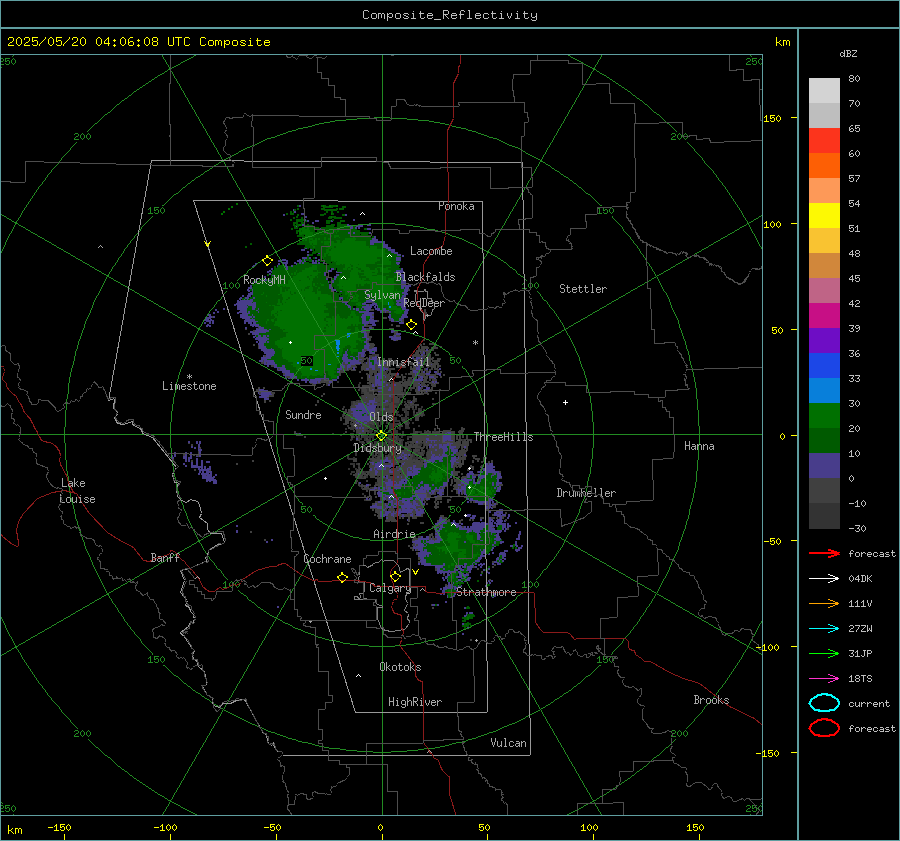Click the Sundre city label
Image resolution: width=900 pixels, height=841 pixels.
click(303, 414)
